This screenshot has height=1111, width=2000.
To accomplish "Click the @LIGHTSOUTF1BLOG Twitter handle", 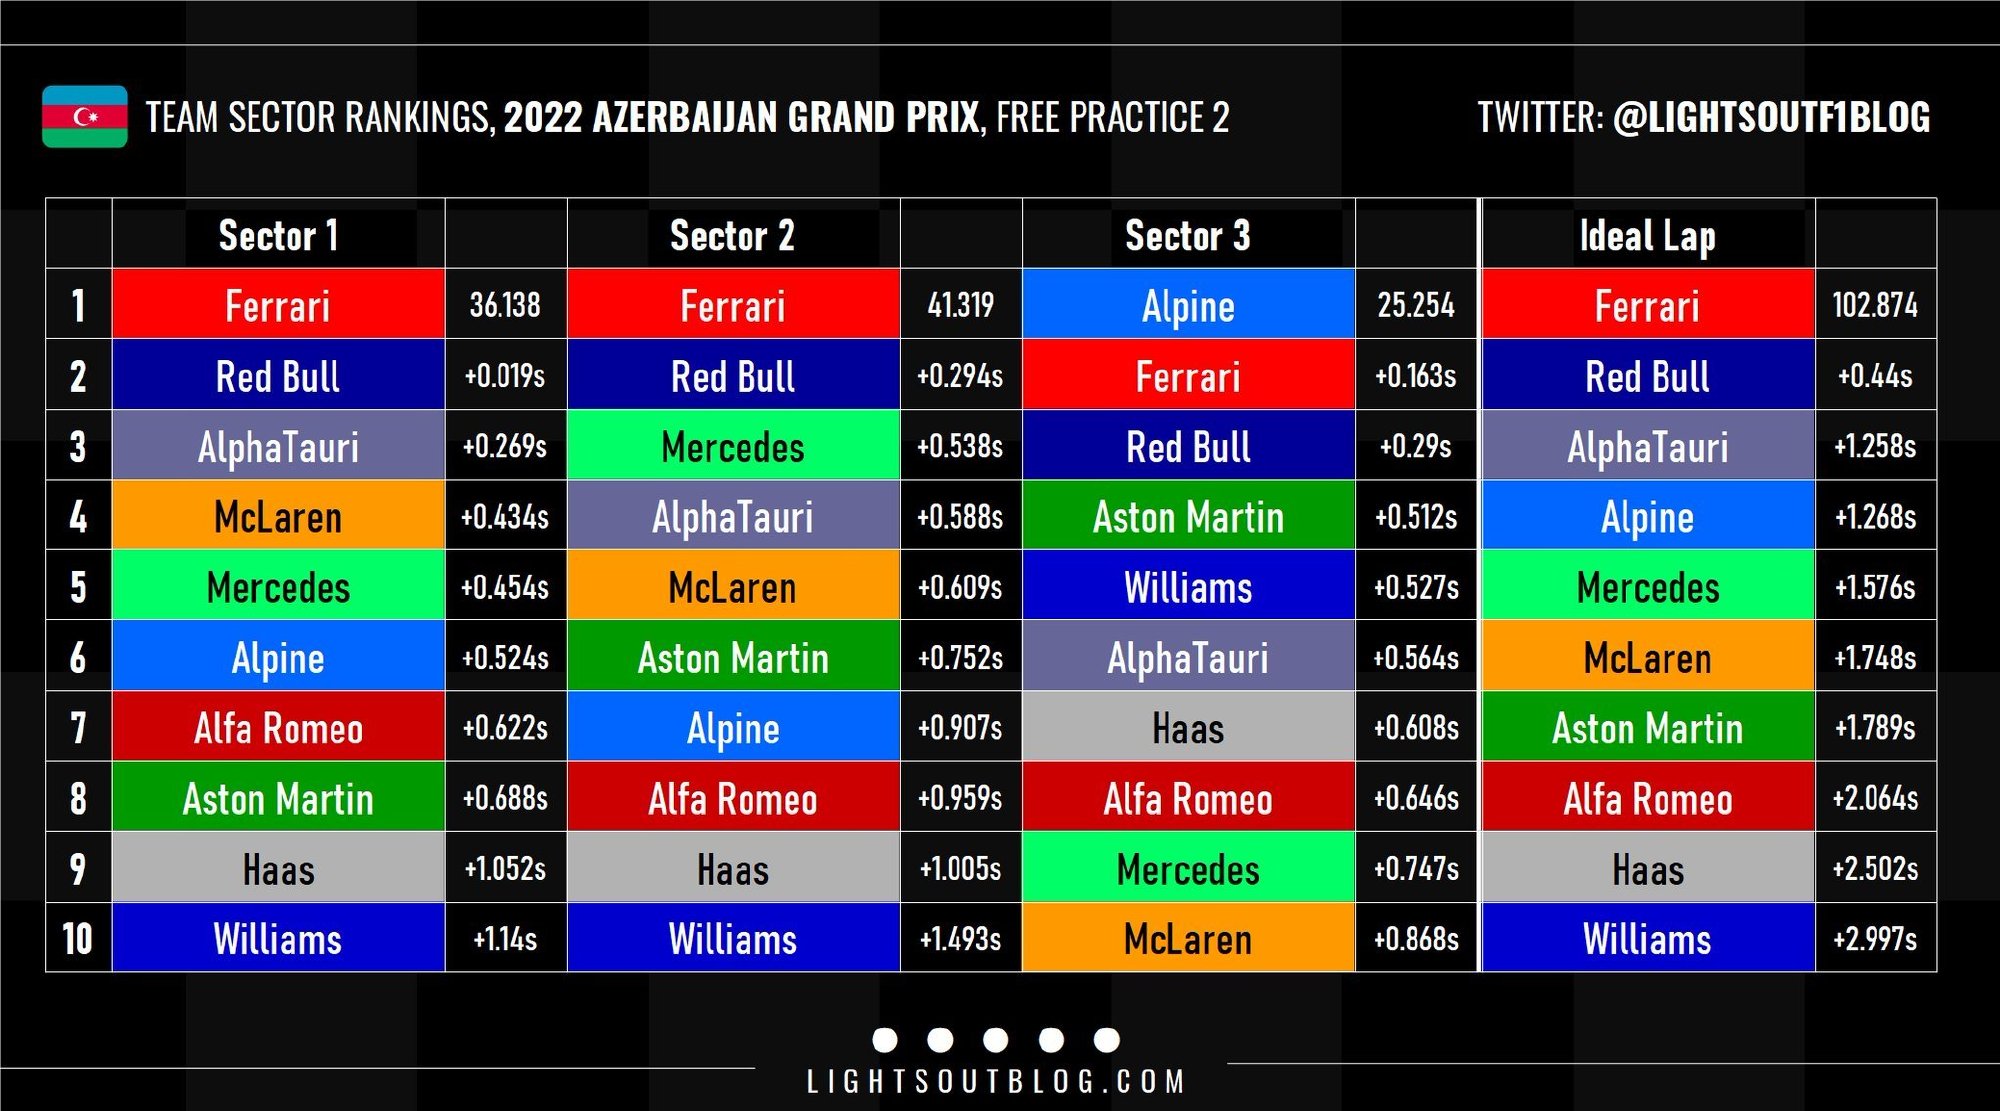I will (1771, 117).
